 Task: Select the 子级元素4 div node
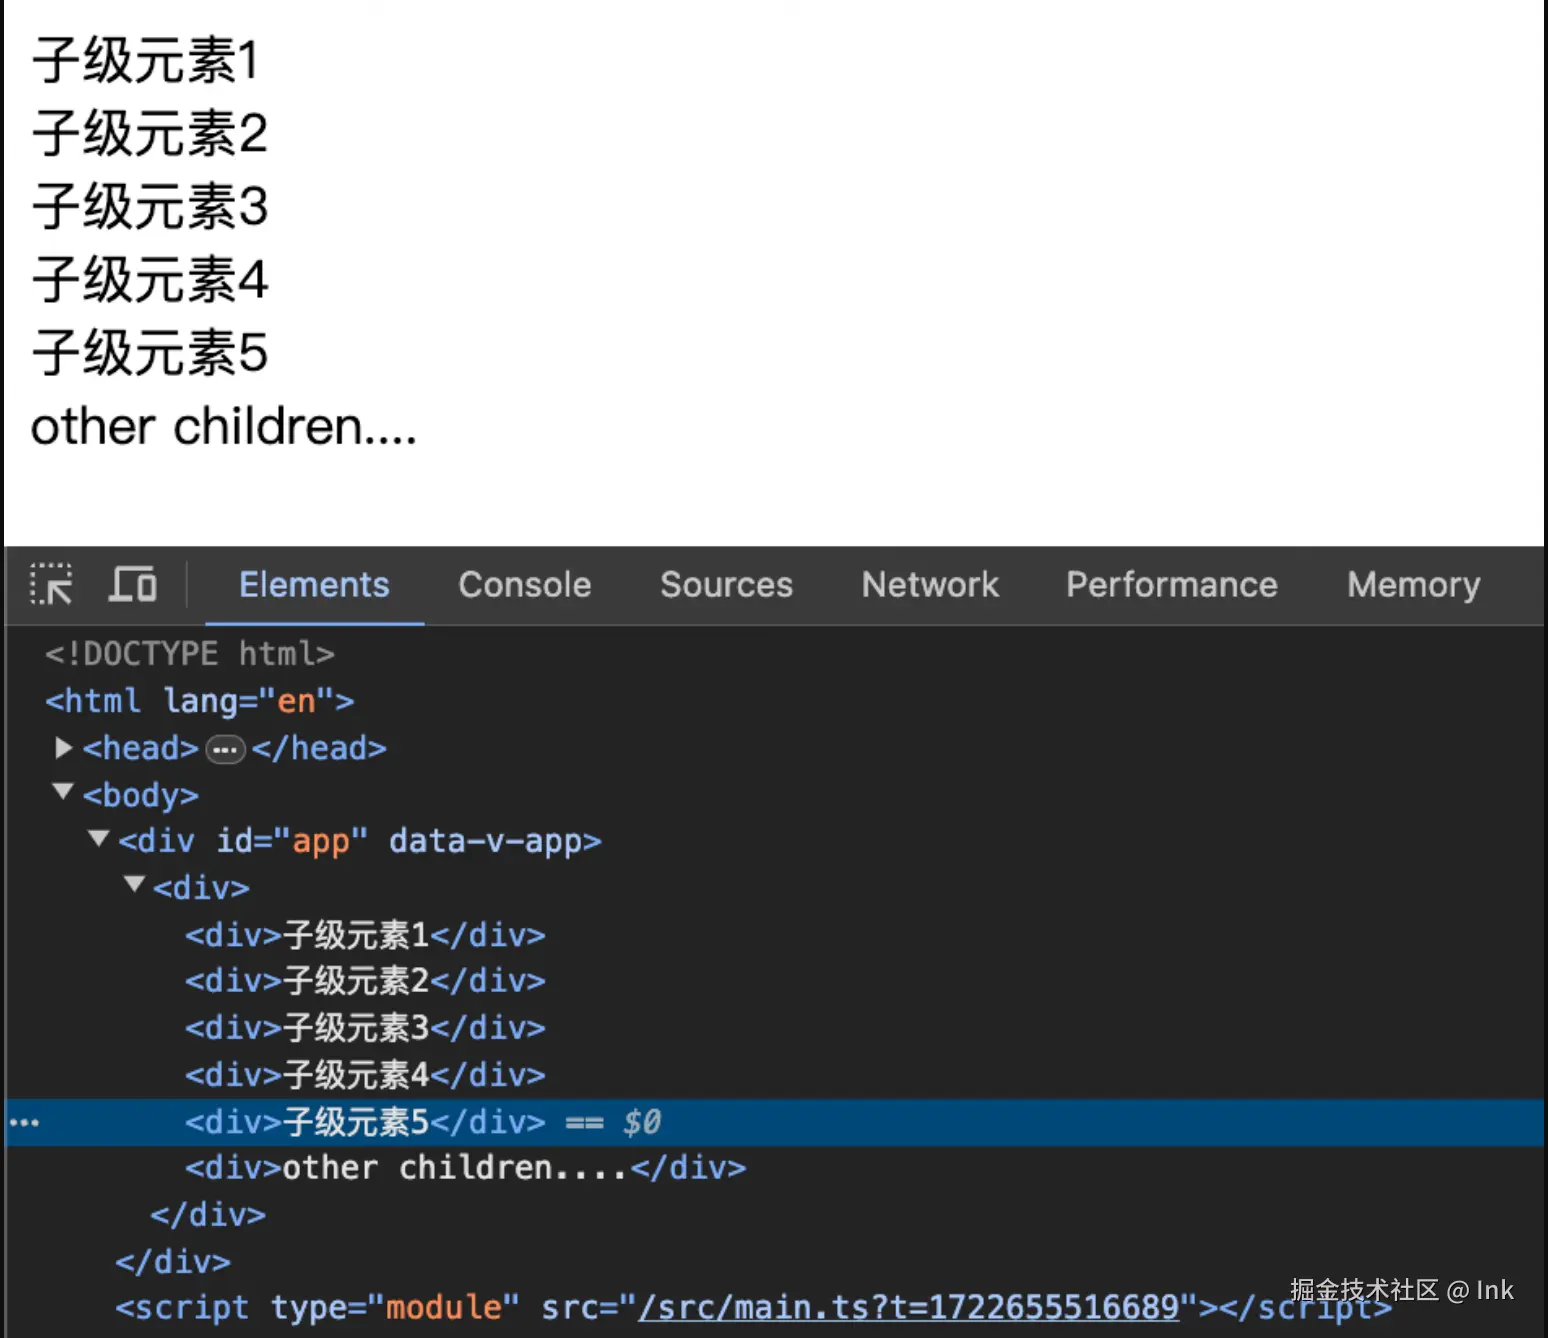point(365,1075)
